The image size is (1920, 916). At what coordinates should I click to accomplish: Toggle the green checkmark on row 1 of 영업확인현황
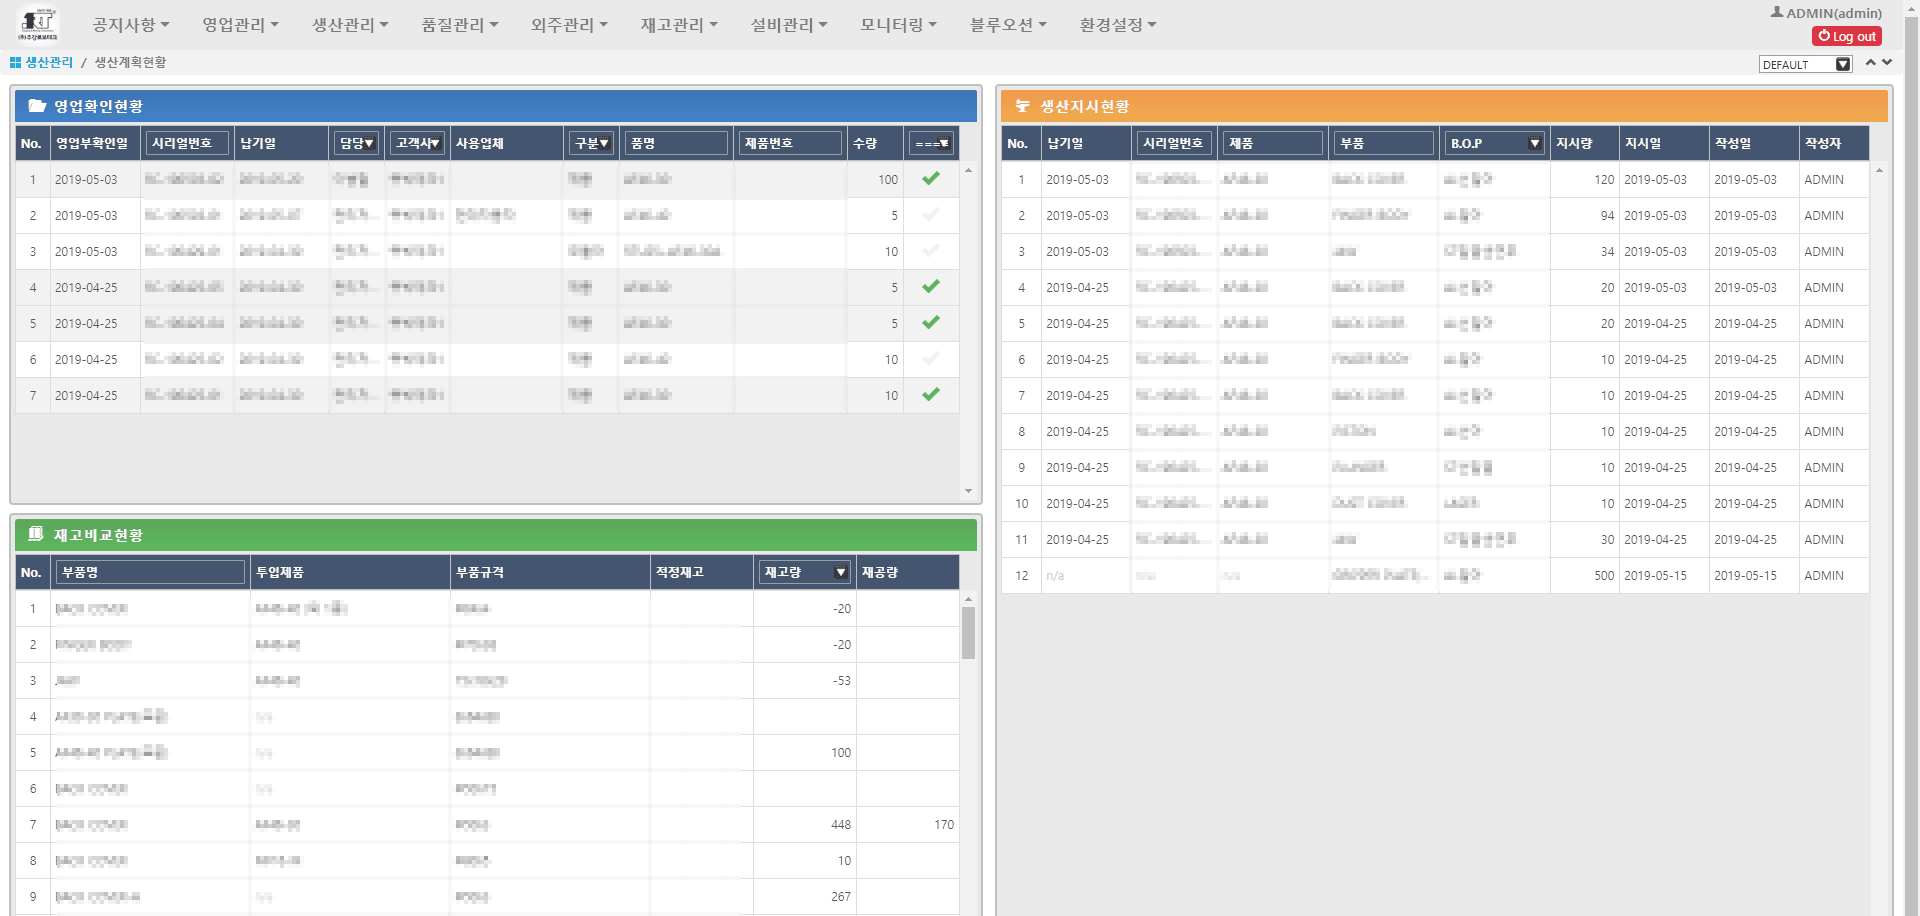pyautogui.click(x=931, y=179)
